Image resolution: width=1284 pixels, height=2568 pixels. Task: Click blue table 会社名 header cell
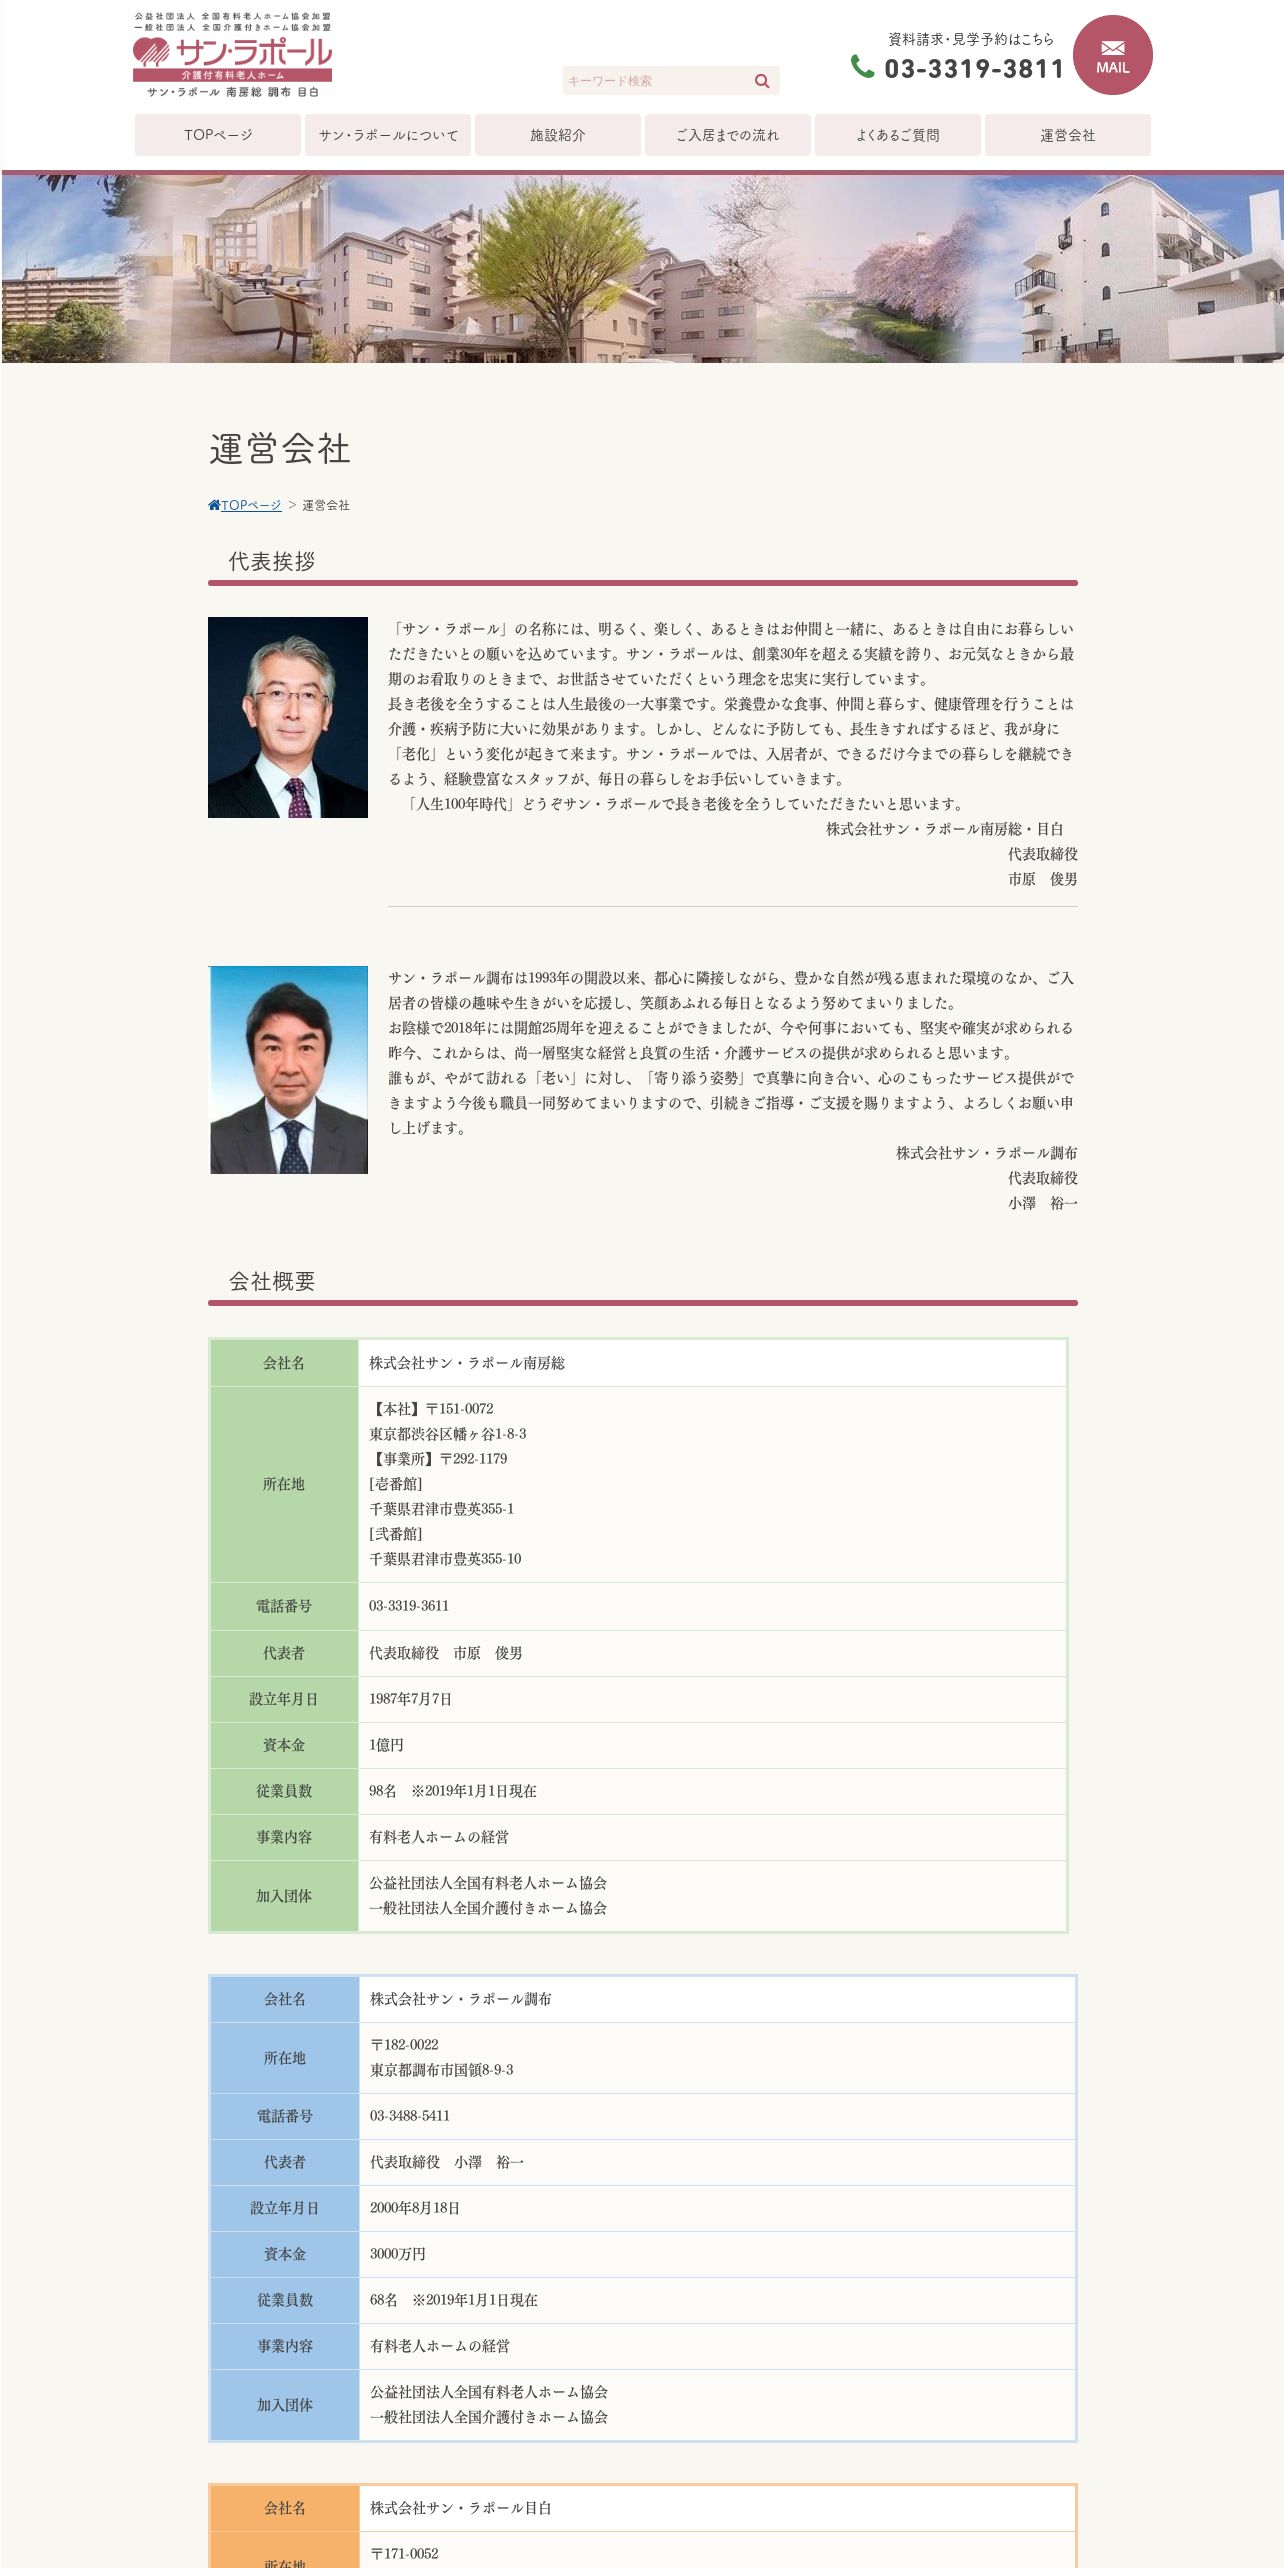(285, 1999)
